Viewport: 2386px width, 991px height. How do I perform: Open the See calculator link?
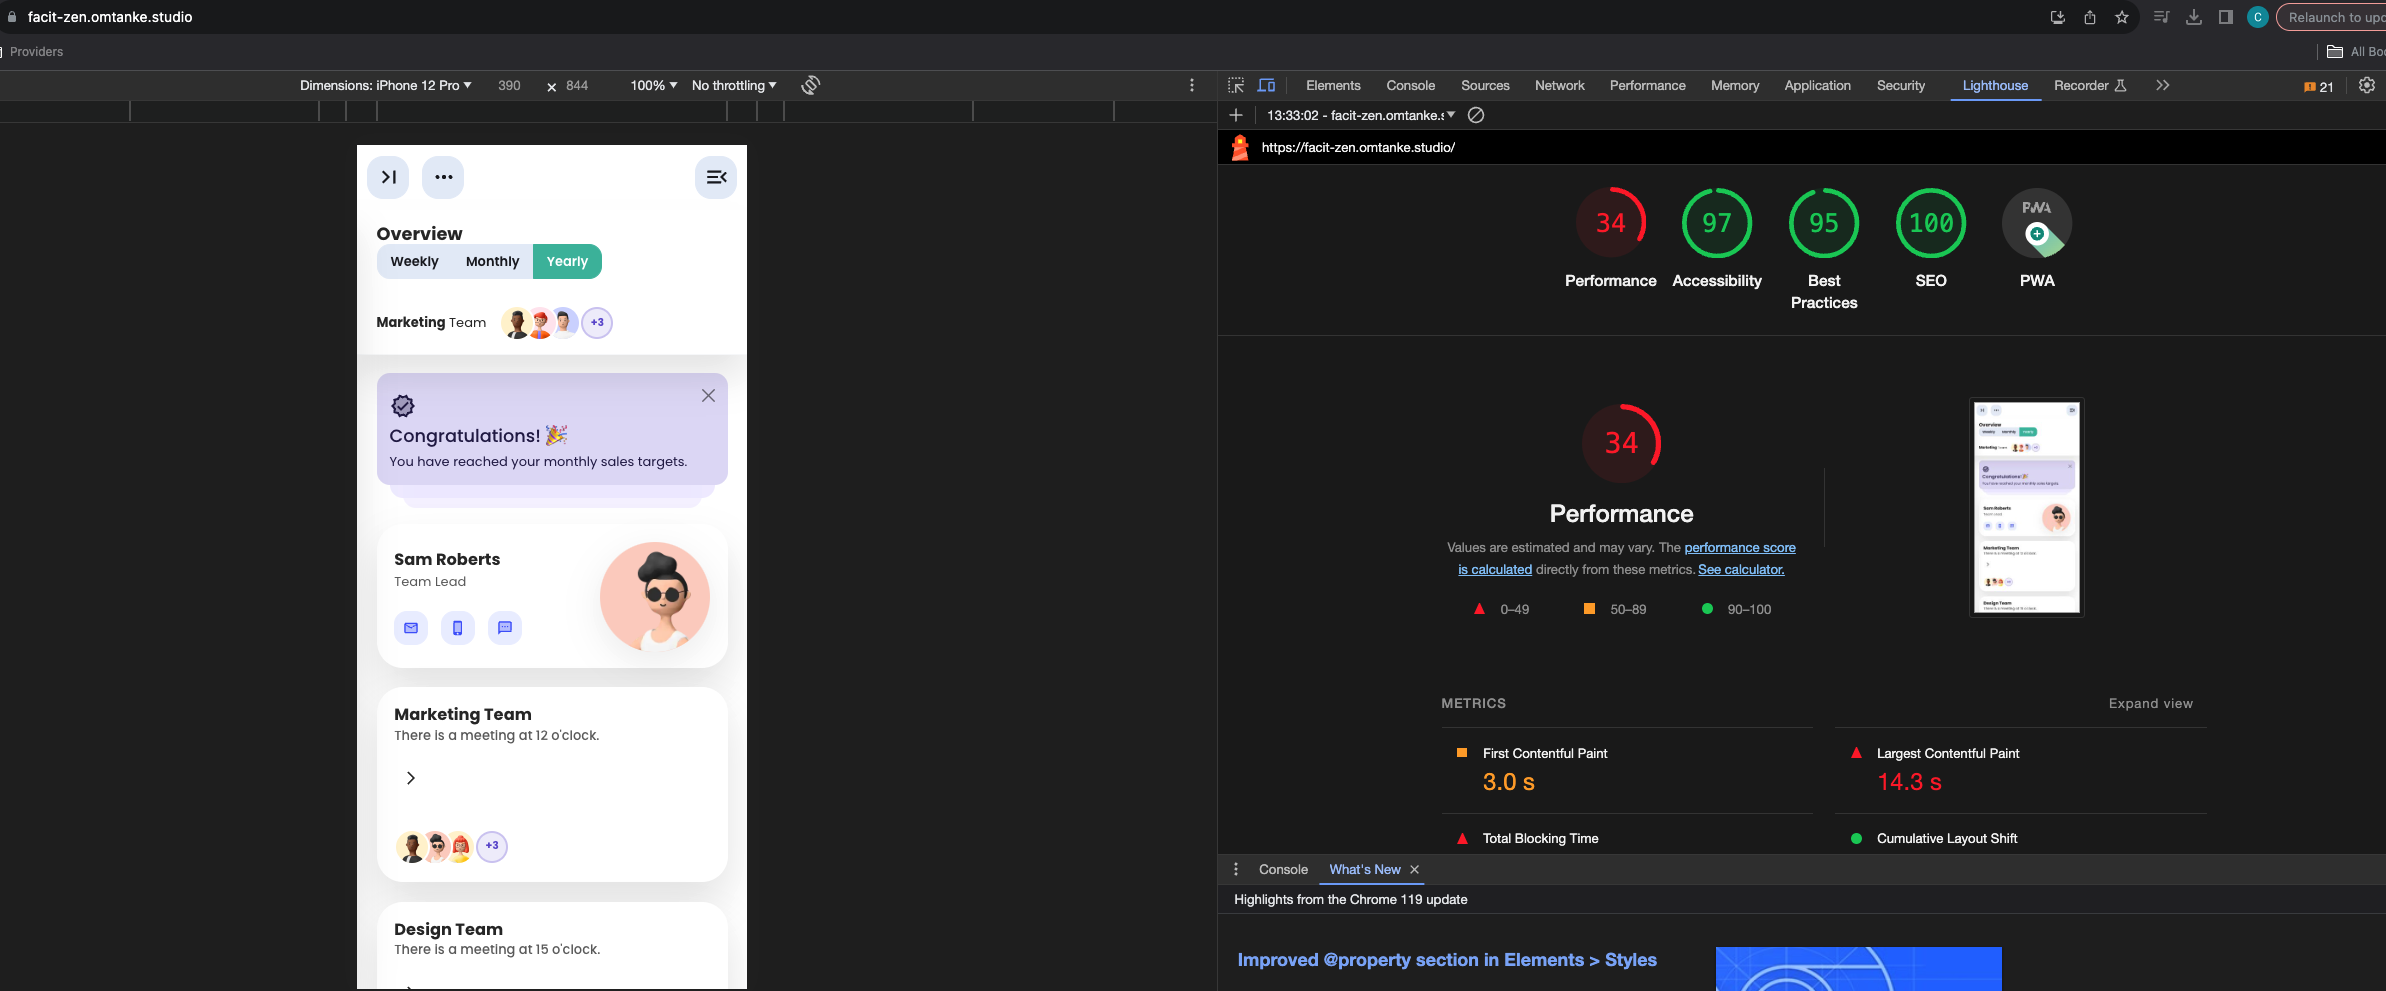pos(1741,570)
